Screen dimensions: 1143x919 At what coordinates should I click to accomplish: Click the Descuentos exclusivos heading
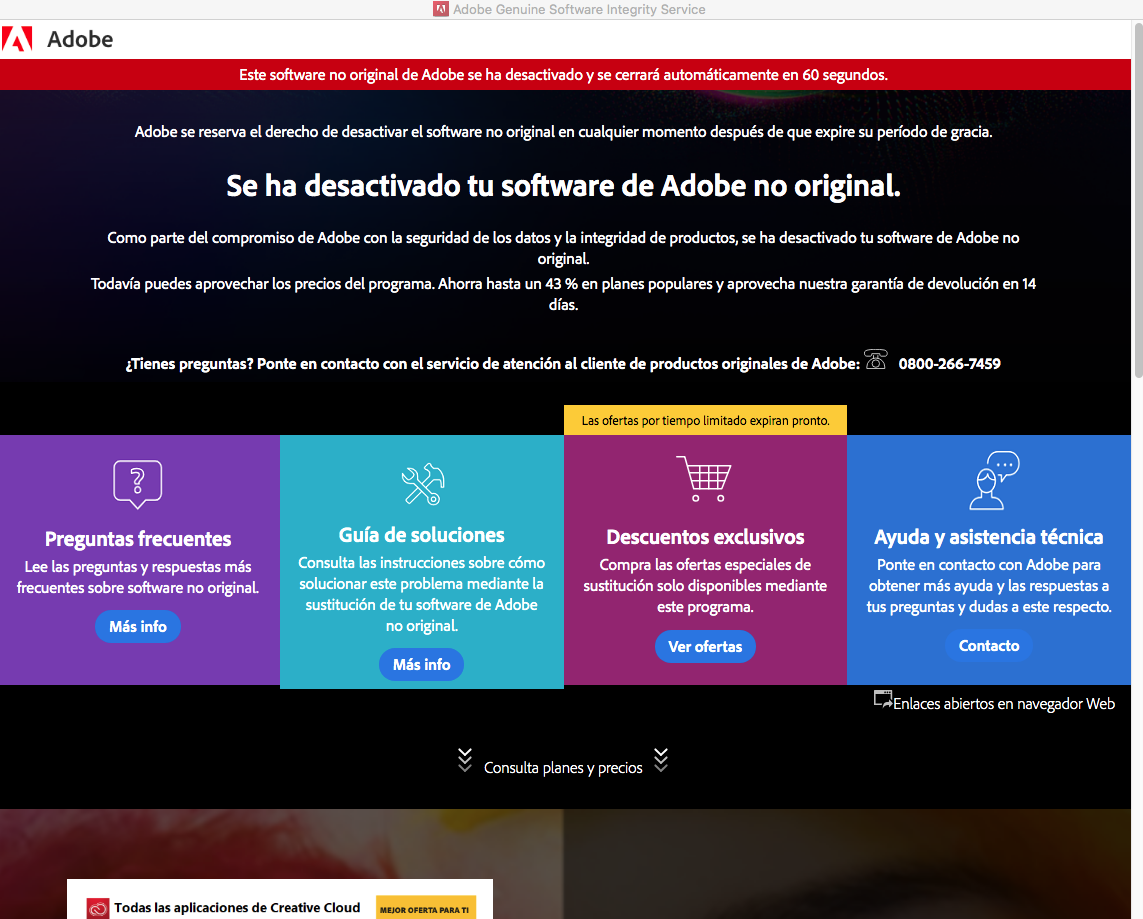(x=705, y=537)
